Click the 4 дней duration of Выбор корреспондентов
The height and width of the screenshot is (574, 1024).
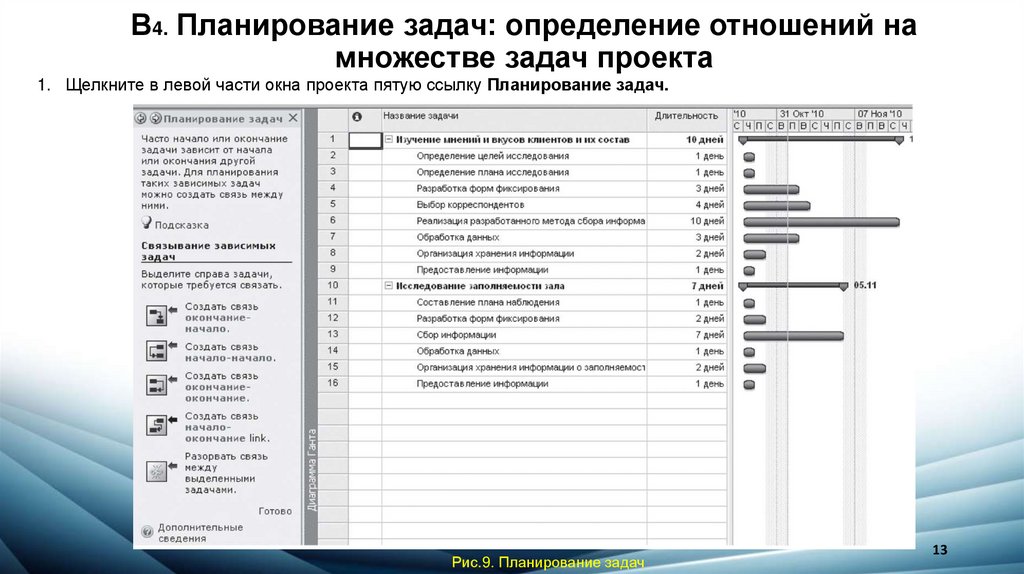point(710,205)
